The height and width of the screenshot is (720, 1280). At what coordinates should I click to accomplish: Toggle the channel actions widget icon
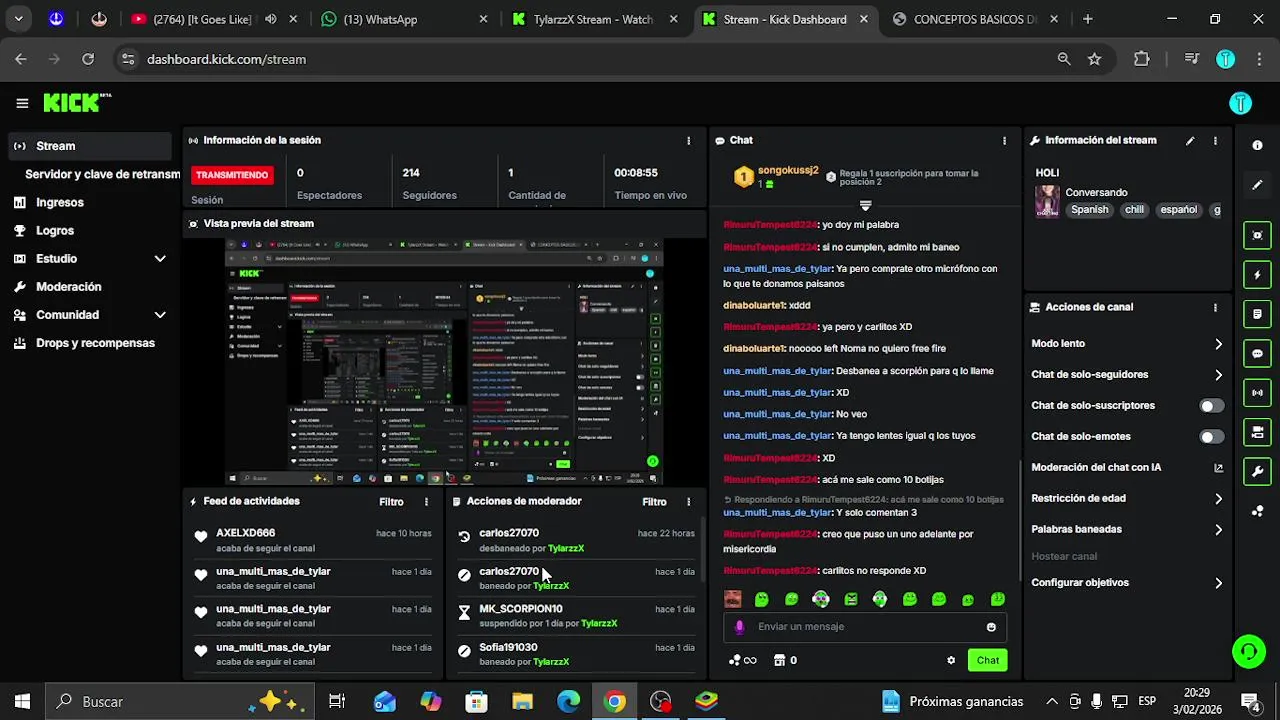[1257, 432]
